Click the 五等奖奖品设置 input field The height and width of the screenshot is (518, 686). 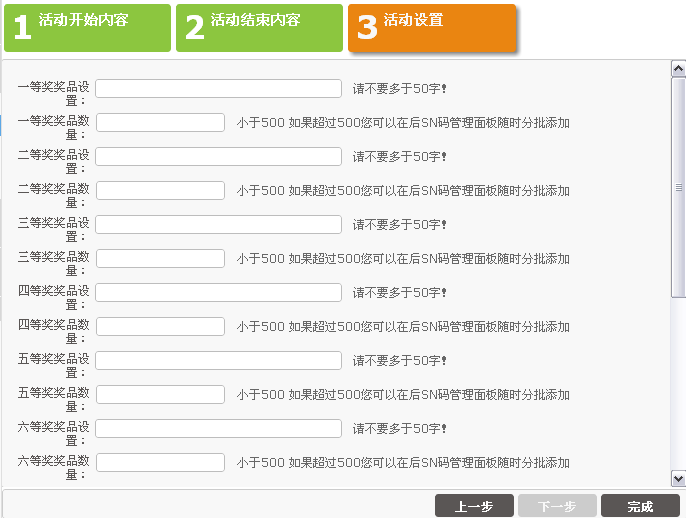pos(218,360)
